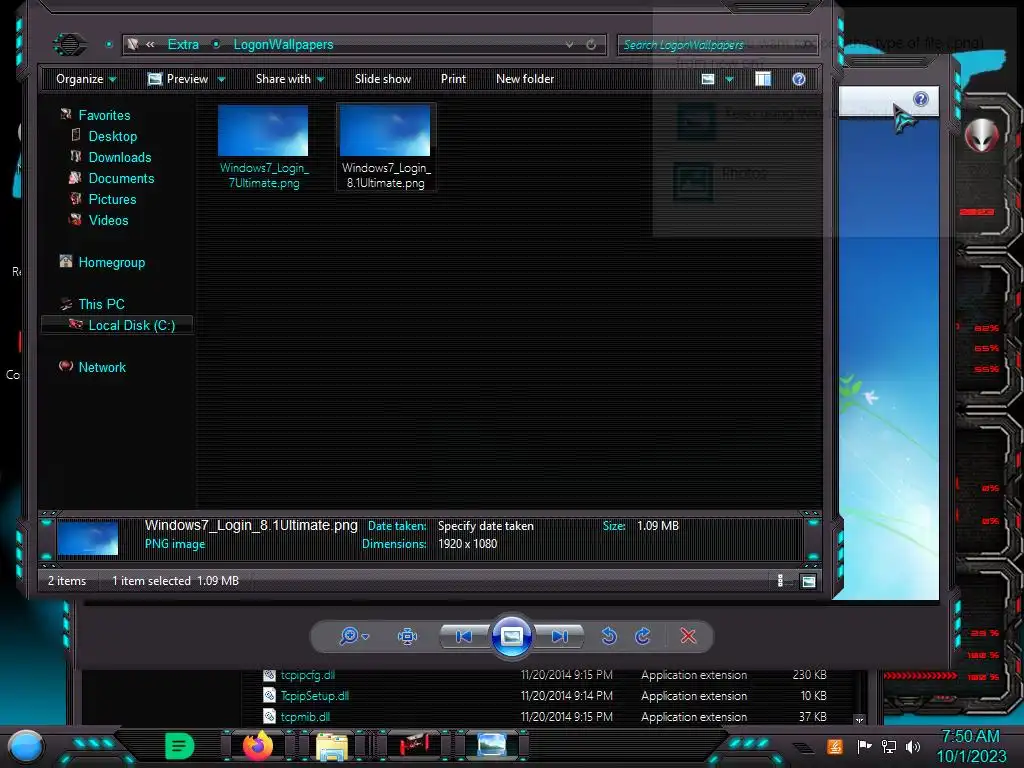Select tcpipcfg.dll in background file list
Screen dimensions: 1024x768
tap(308, 675)
